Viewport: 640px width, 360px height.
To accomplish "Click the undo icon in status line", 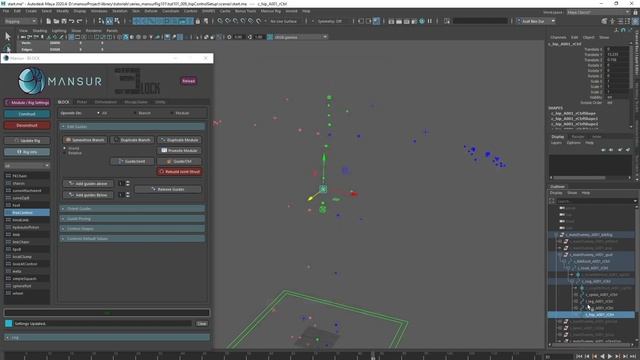I will (x=71, y=21).
